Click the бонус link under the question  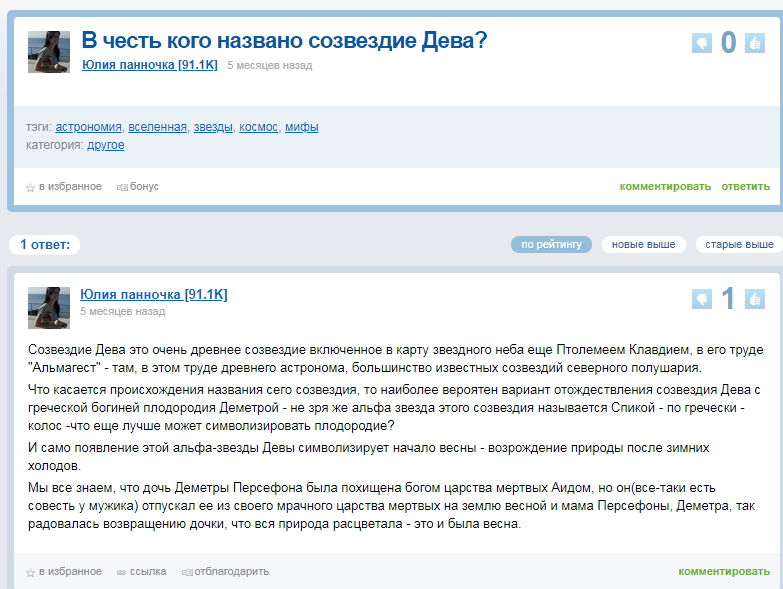tap(138, 187)
